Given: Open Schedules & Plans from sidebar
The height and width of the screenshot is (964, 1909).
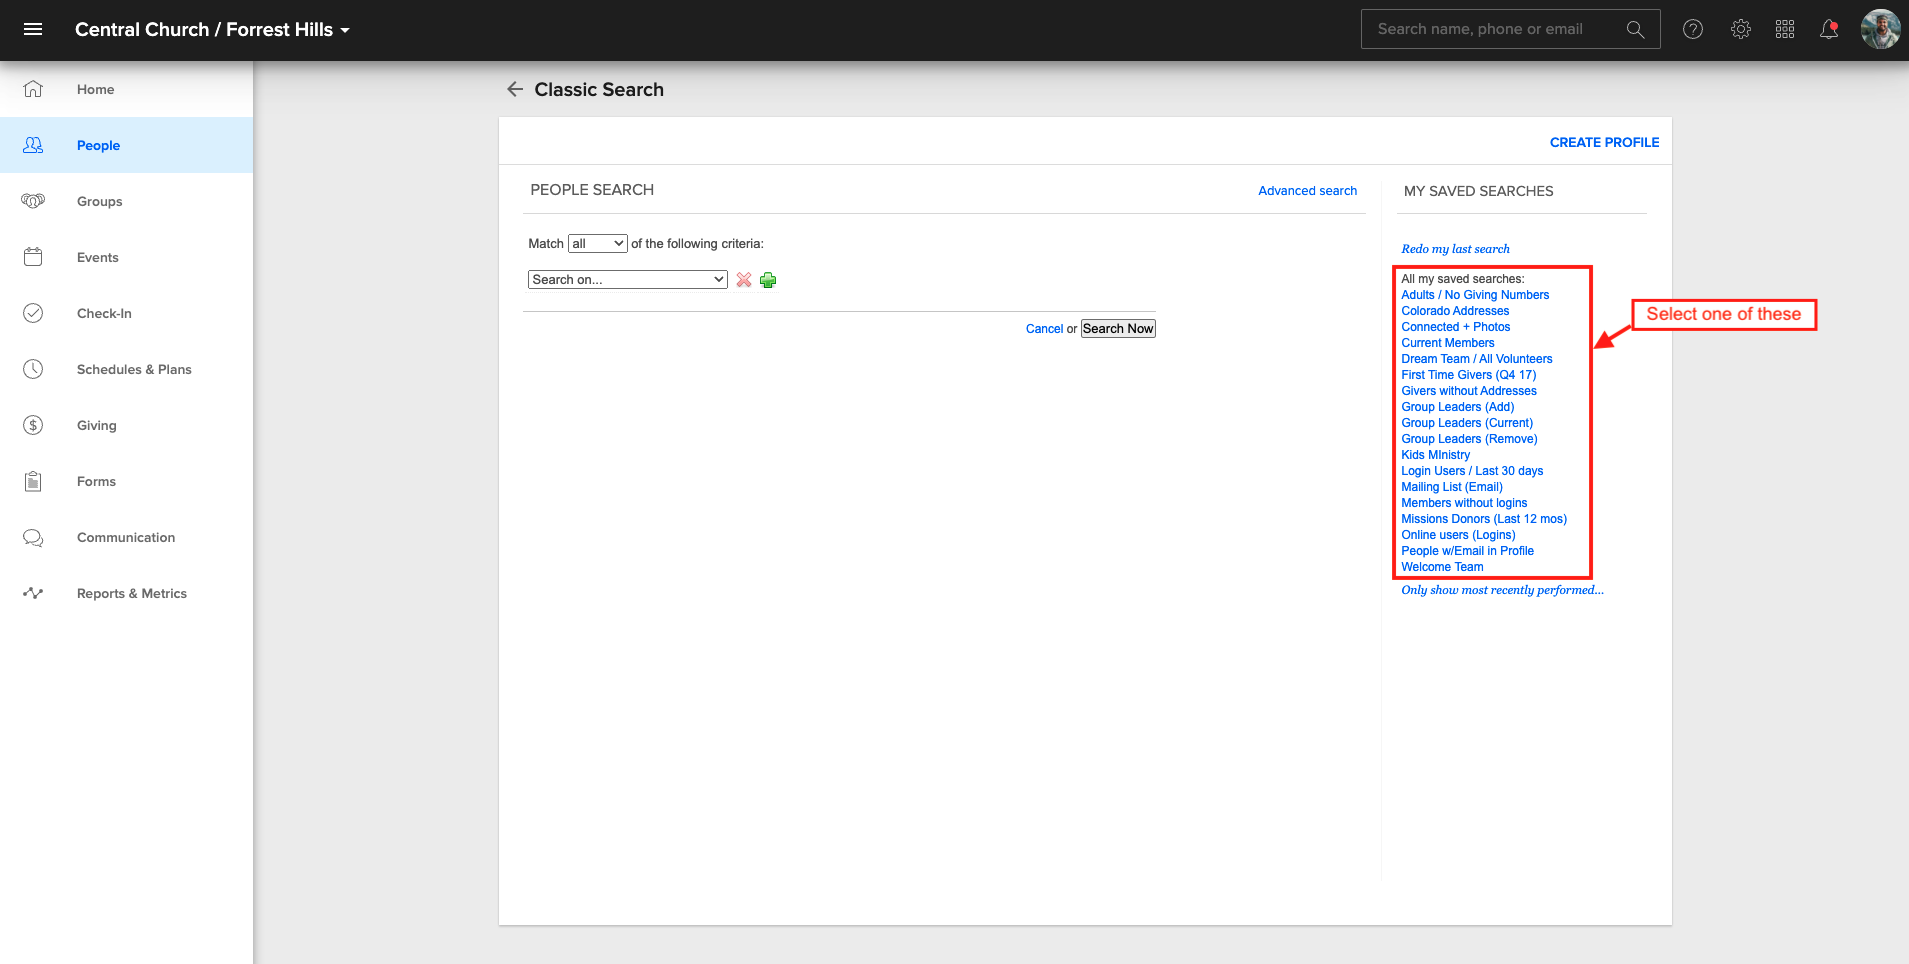Looking at the screenshot, I should click(x=134, y=369).
